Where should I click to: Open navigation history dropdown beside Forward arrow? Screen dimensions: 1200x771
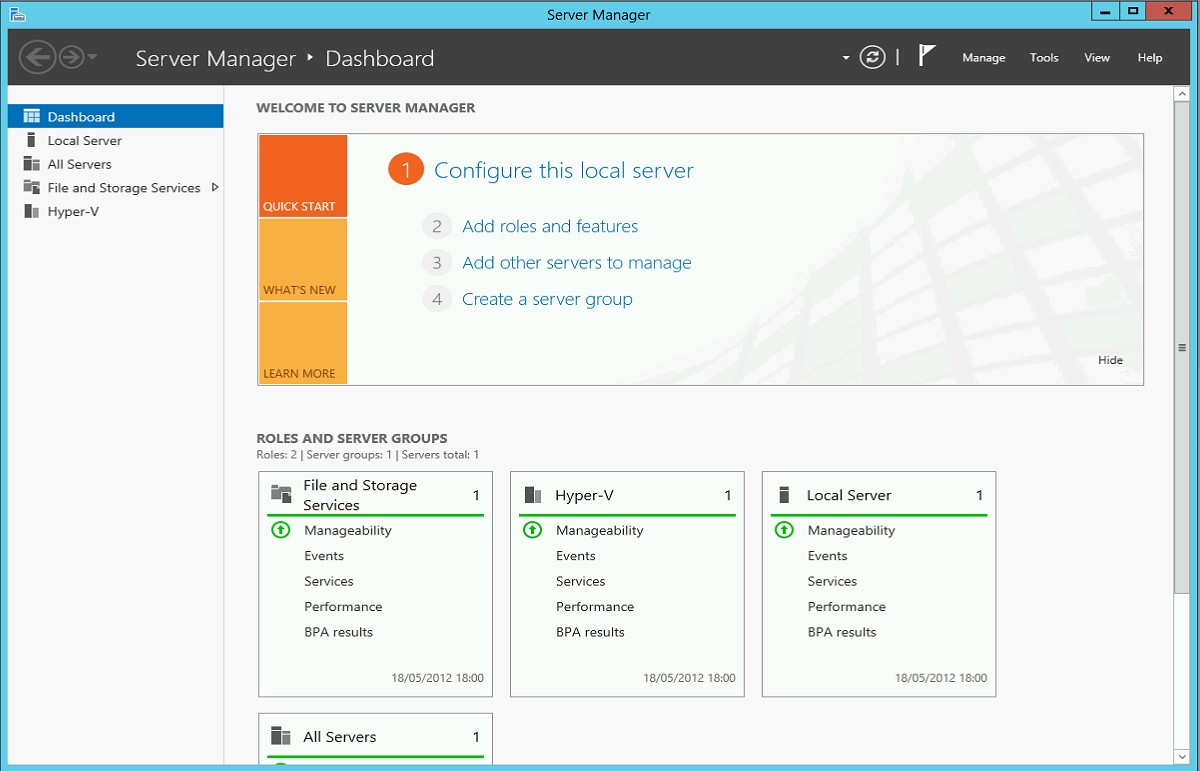tap(93, 57)
